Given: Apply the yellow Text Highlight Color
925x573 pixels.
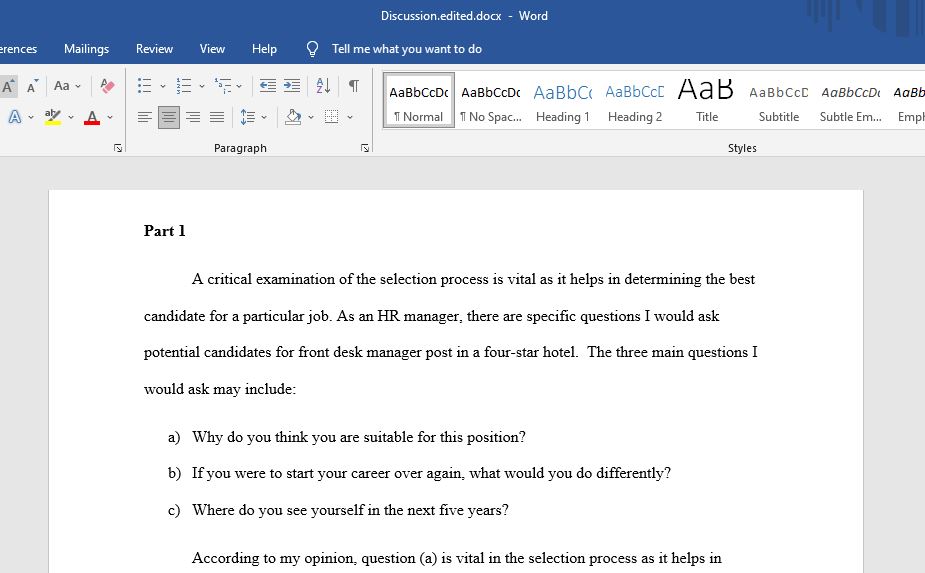Looking at the screenshot, I should pyautogui.click(x=53, y=117).
